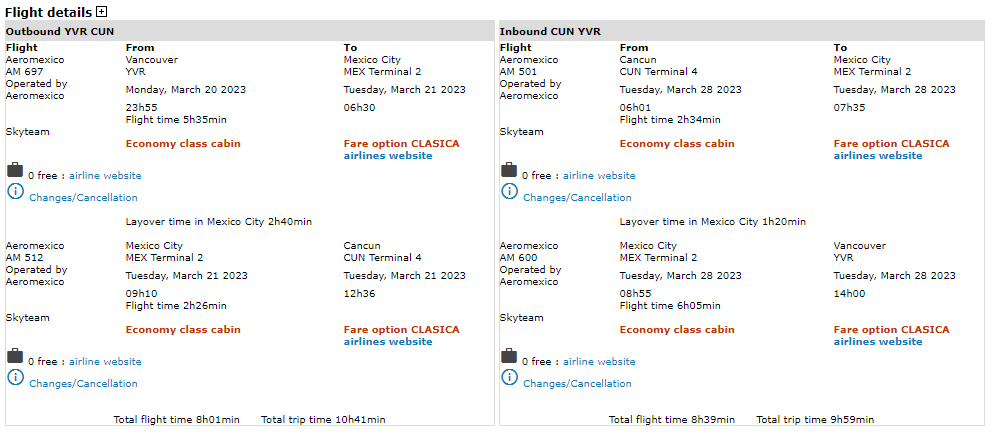Click the info icon for flight AM 501
The image size is (992, 434).
(509, 191)
